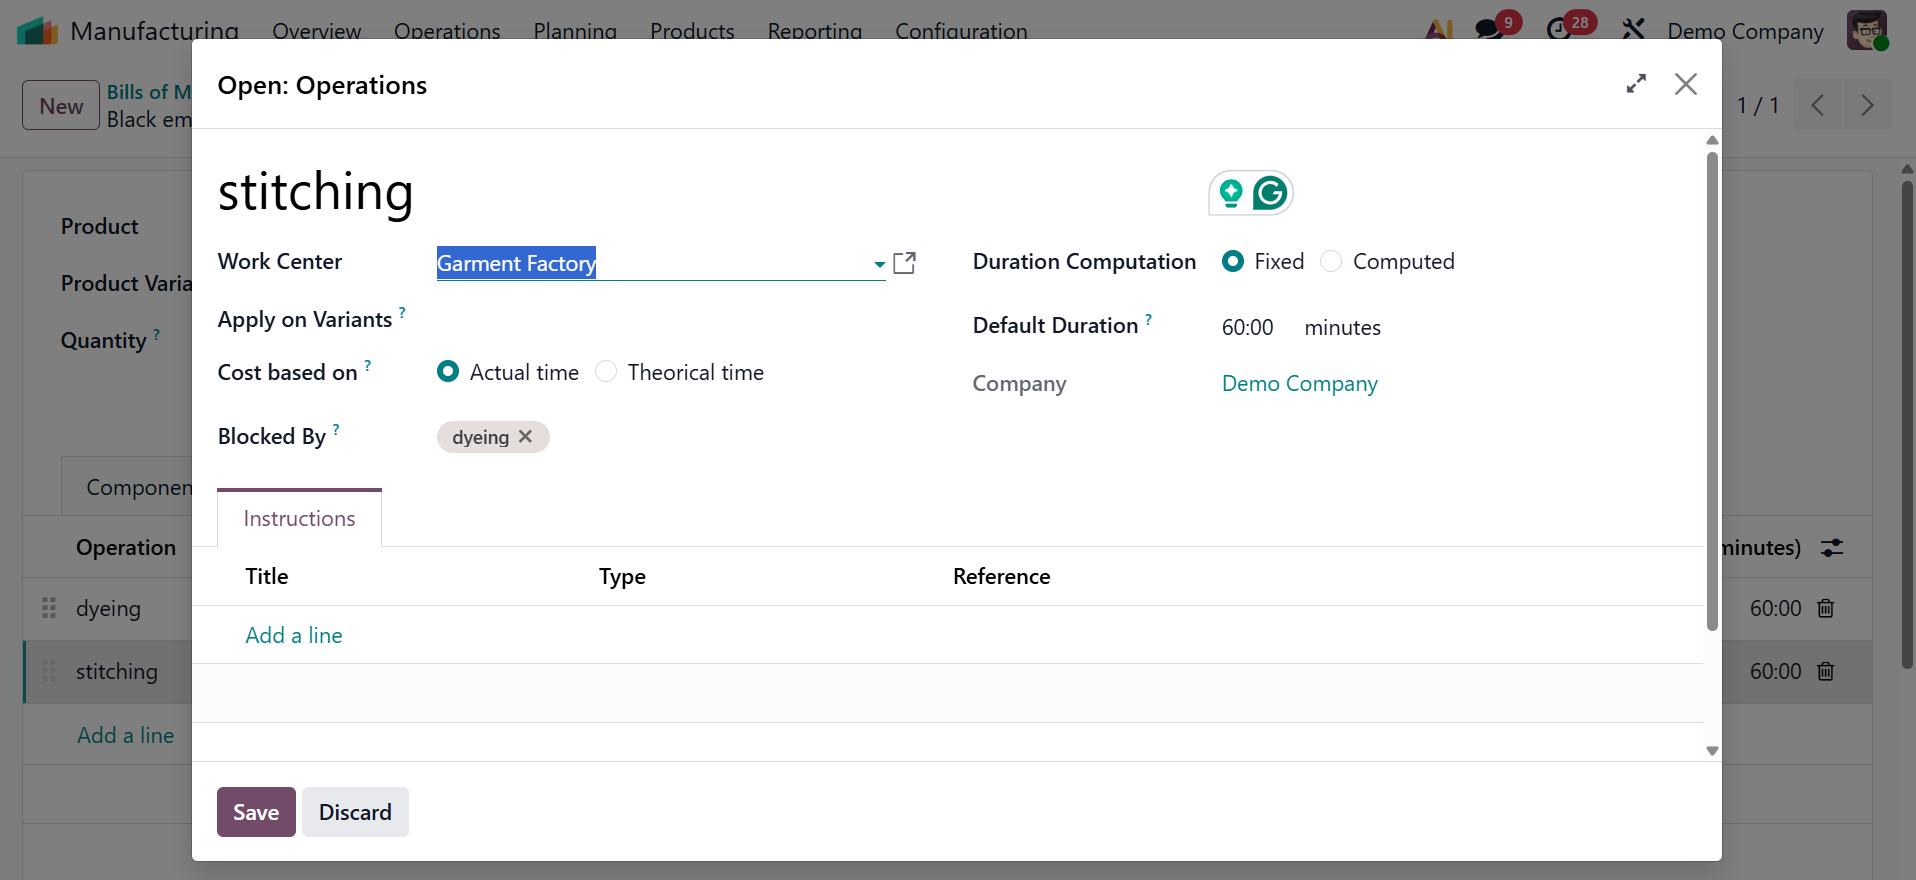Open the Reporting menu
The height and width of the screenshot is (880, 1916).
click(814, 31)
